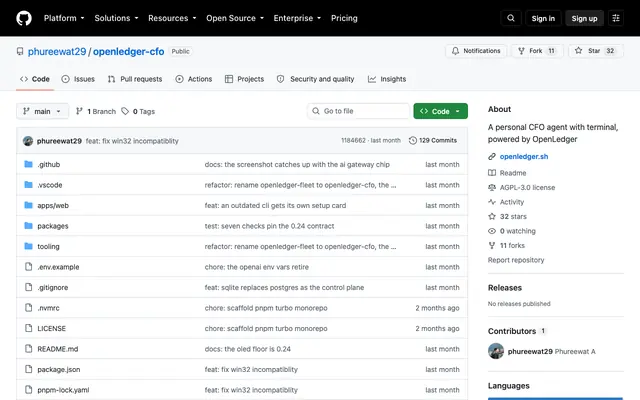Open commit hash 1184662
Image resolution: width=640 pixels, height=400 pixels.
click(x=353, y=140)
